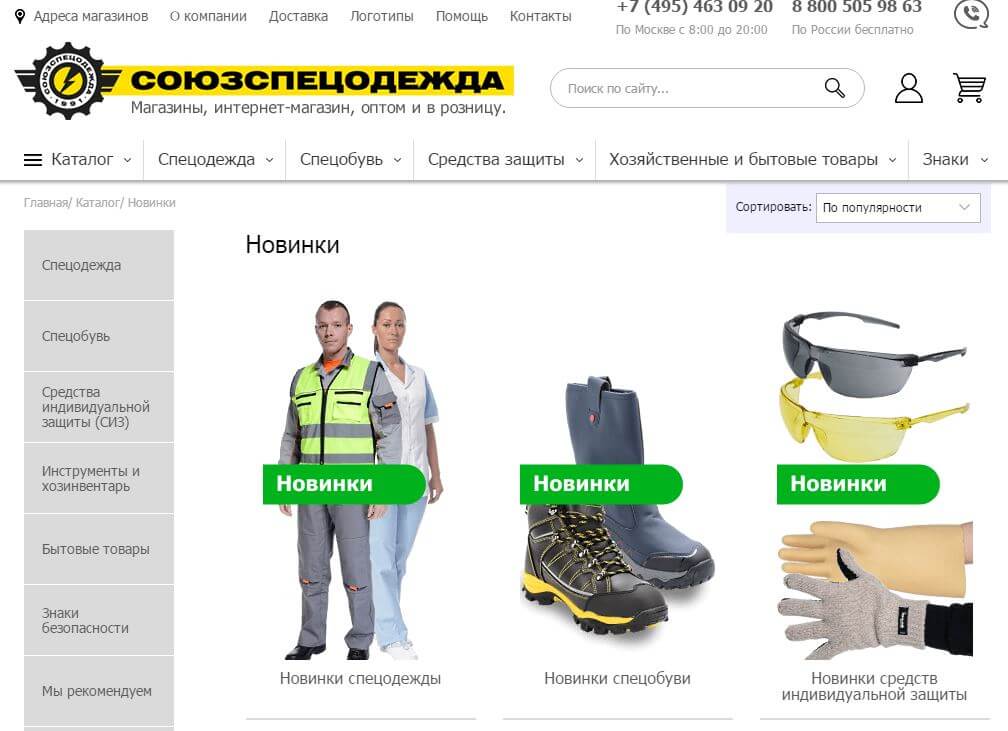Open the По популярности sort dropdown

897,208
